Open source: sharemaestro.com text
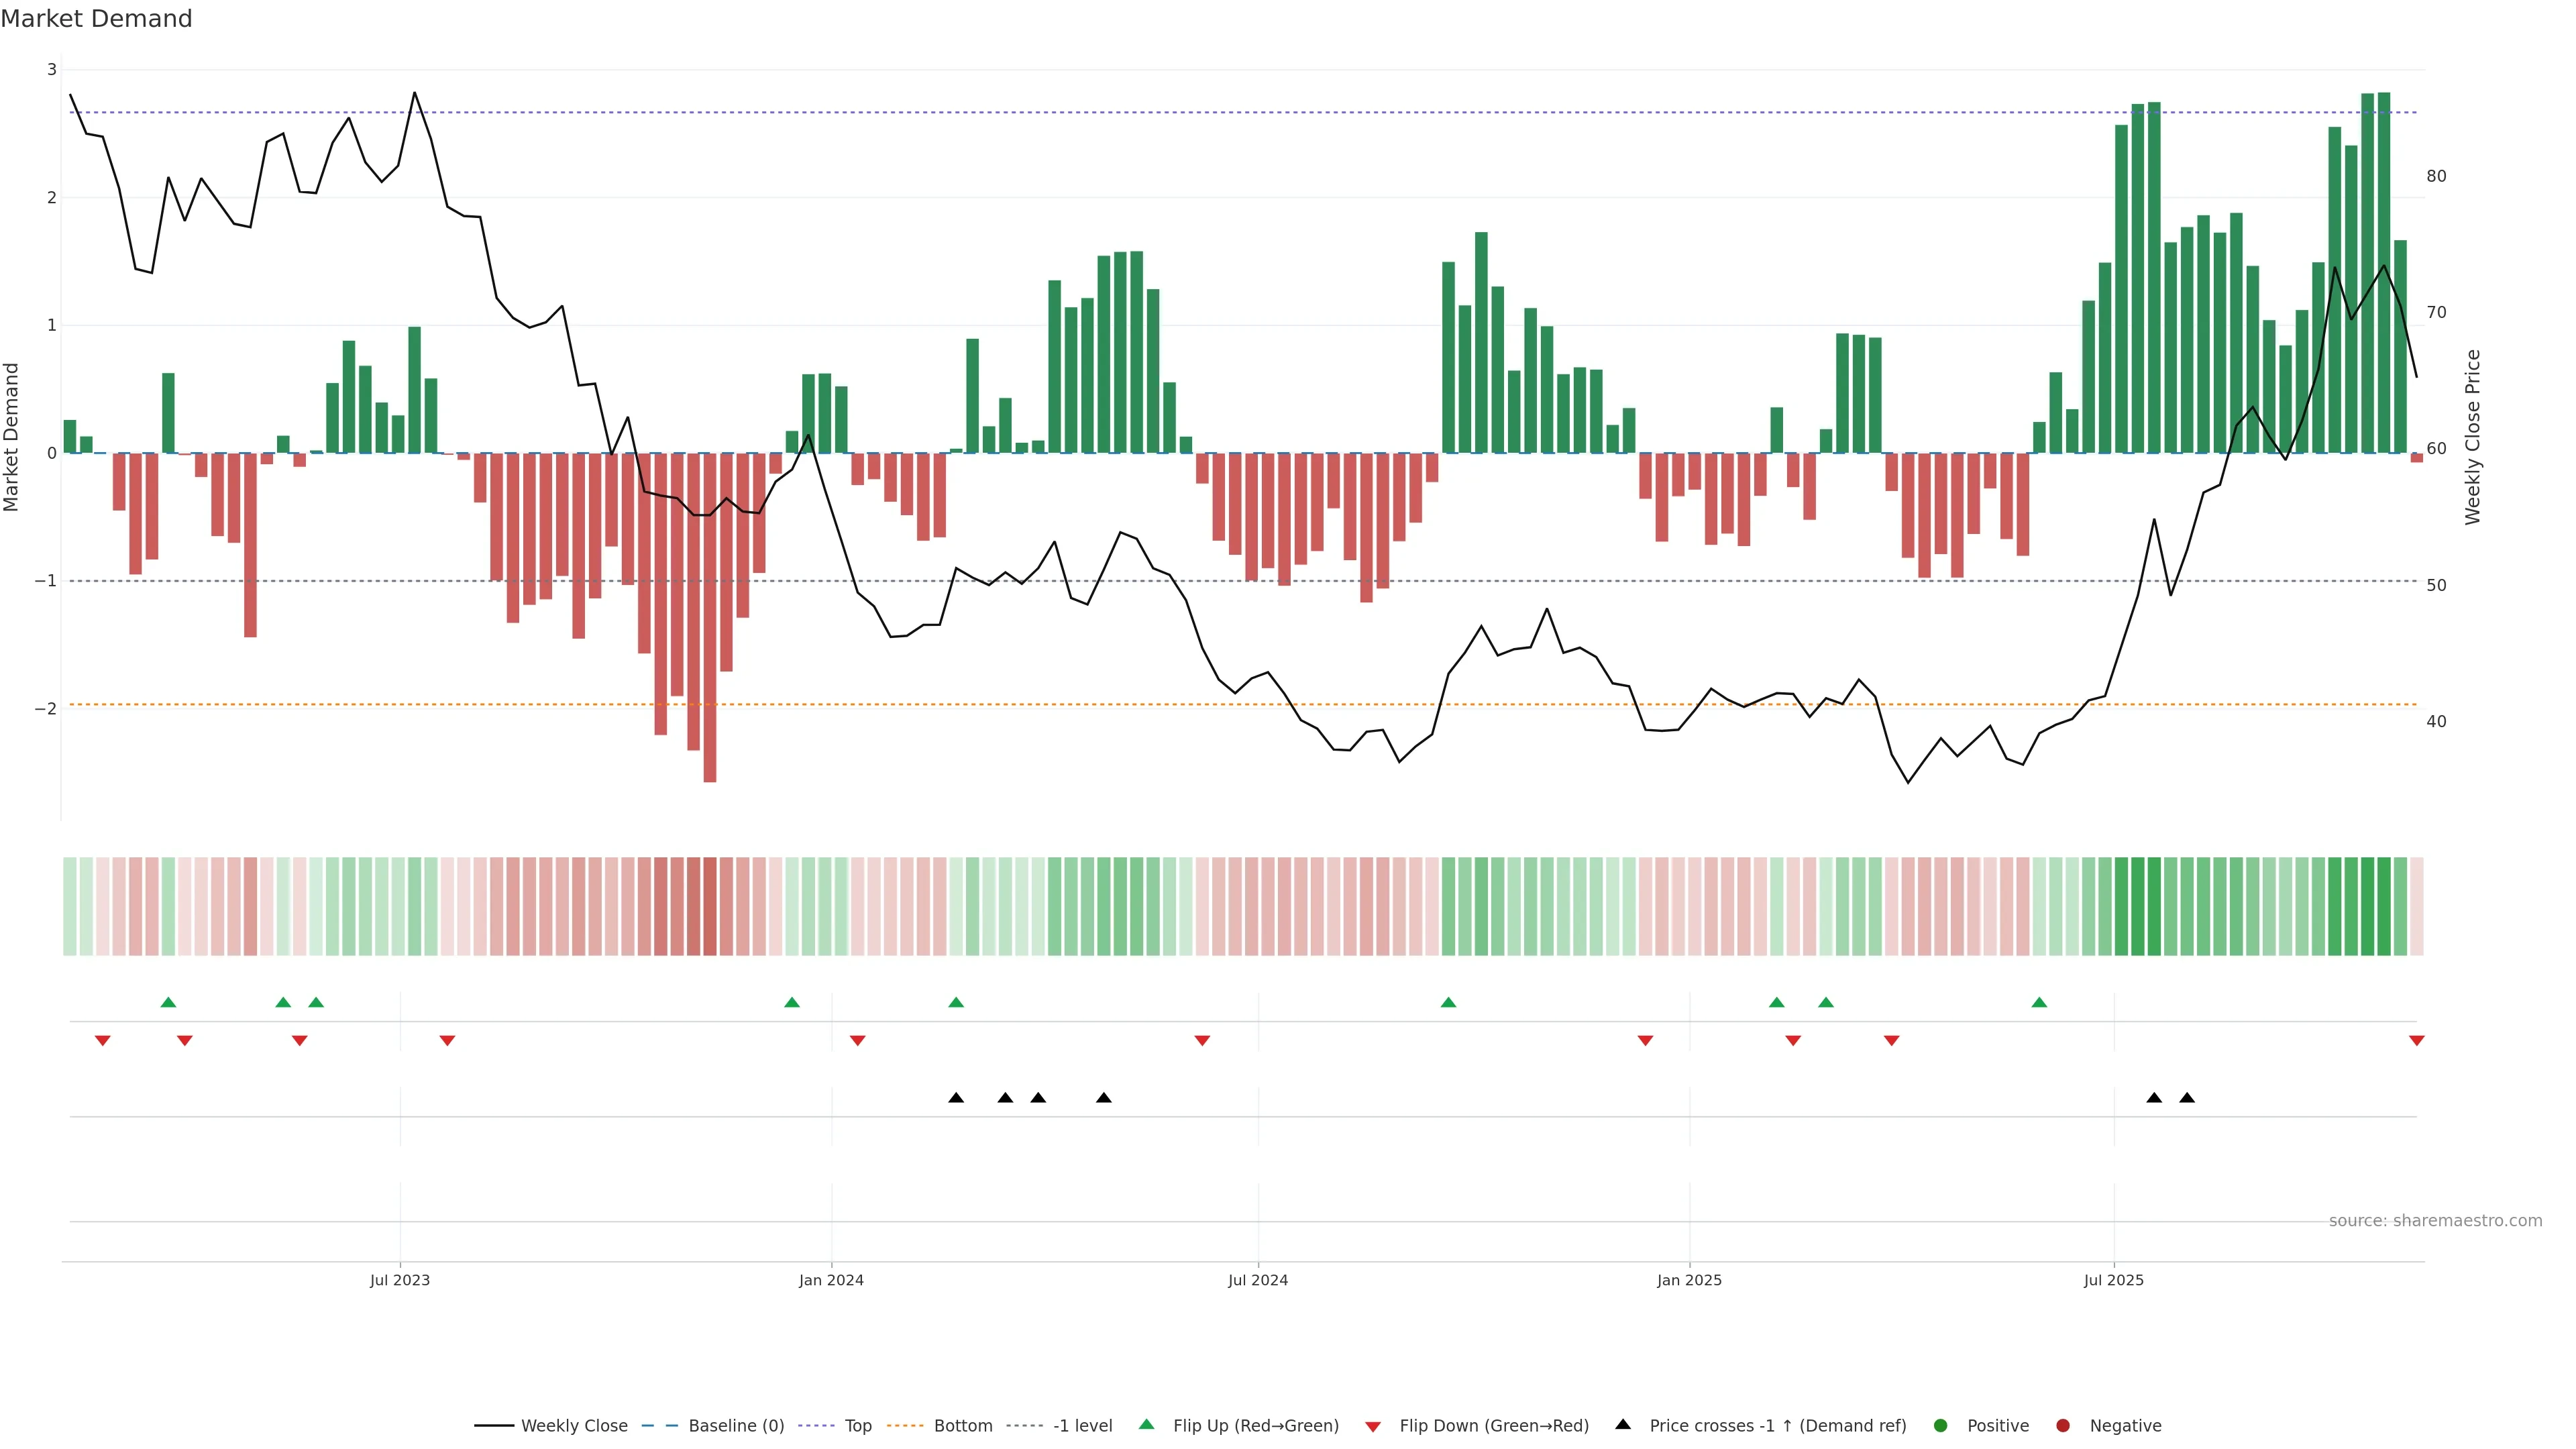This screenshot has height=1449, width=2576. (2435, 1220)
